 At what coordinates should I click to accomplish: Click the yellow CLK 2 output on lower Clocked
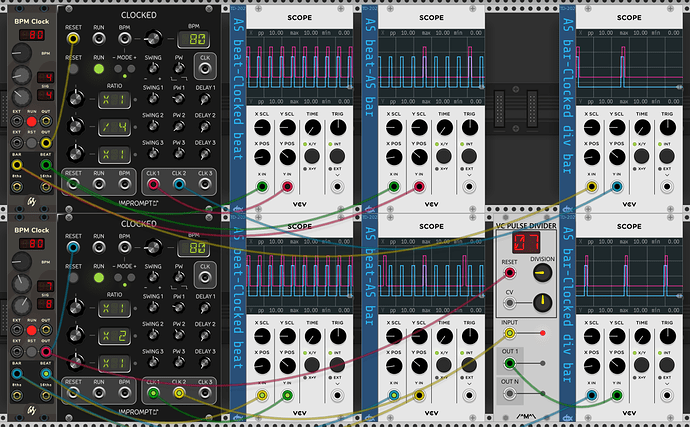[179, 393]
